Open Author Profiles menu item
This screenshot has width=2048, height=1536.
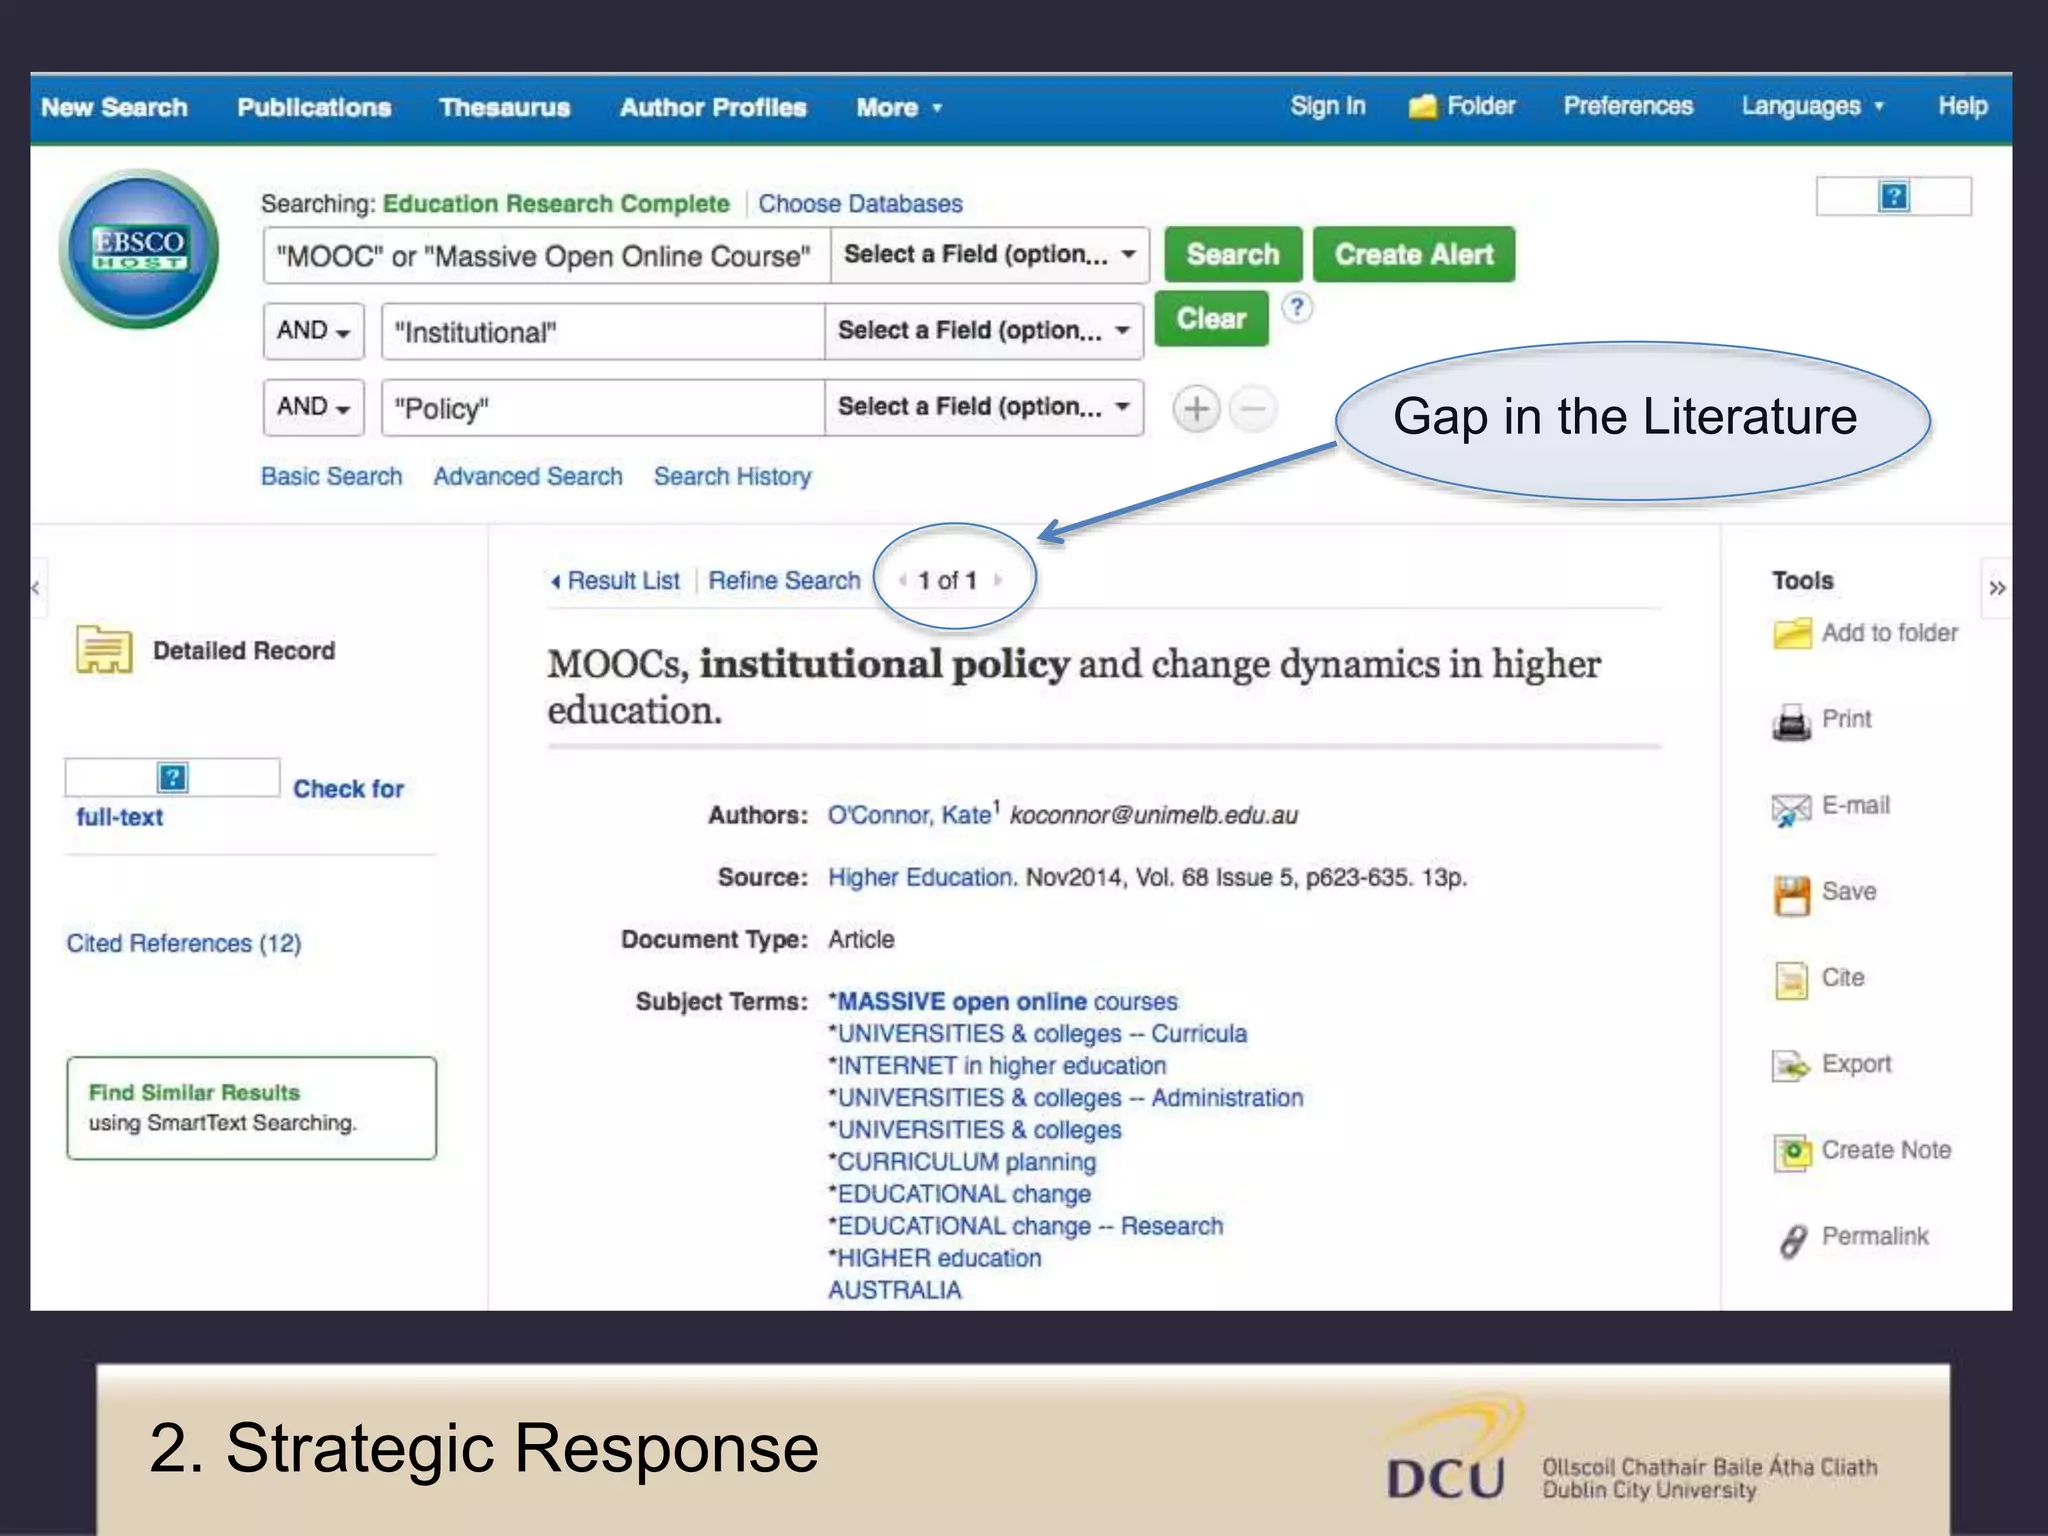click(x=713, y=107)
